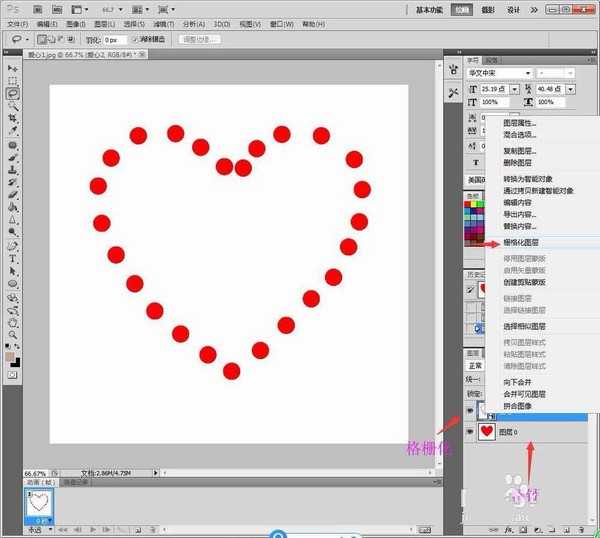Select the Lasso tool in the toolbox

click(x=13, y=93)
